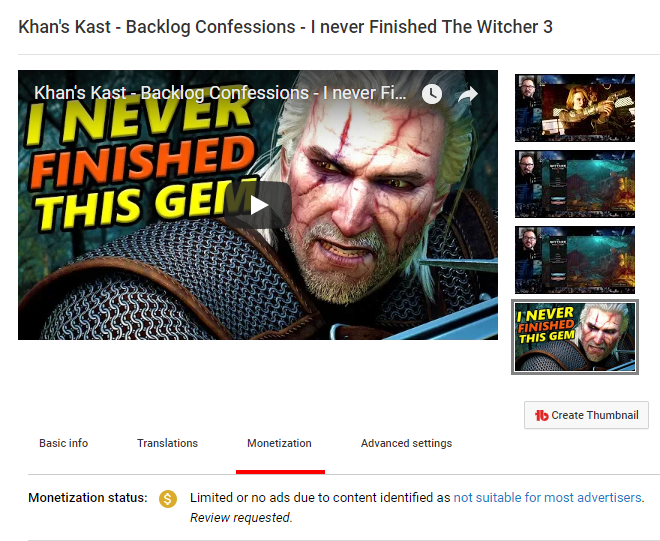660x541 pixels.
Task: Click the 'Monetization status:' label
Action: coord(88,498)
